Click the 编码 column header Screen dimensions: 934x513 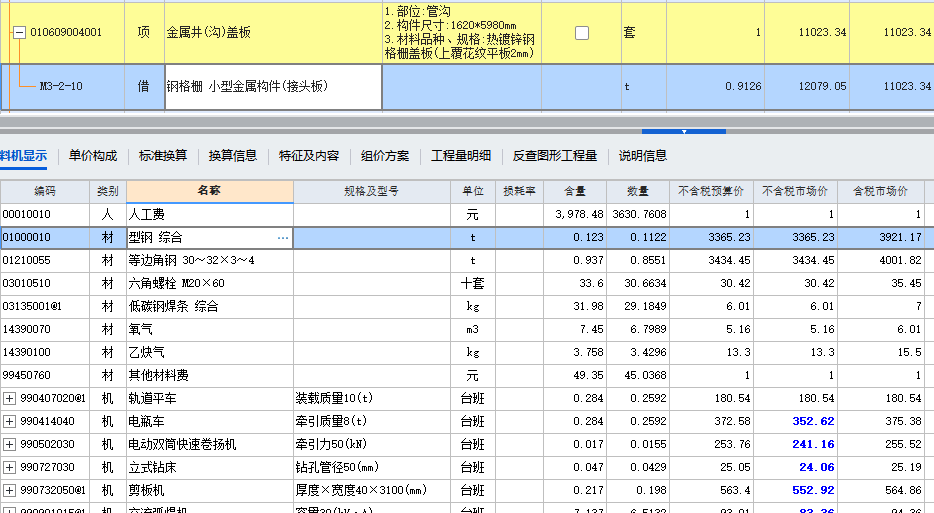click(45, 191)
